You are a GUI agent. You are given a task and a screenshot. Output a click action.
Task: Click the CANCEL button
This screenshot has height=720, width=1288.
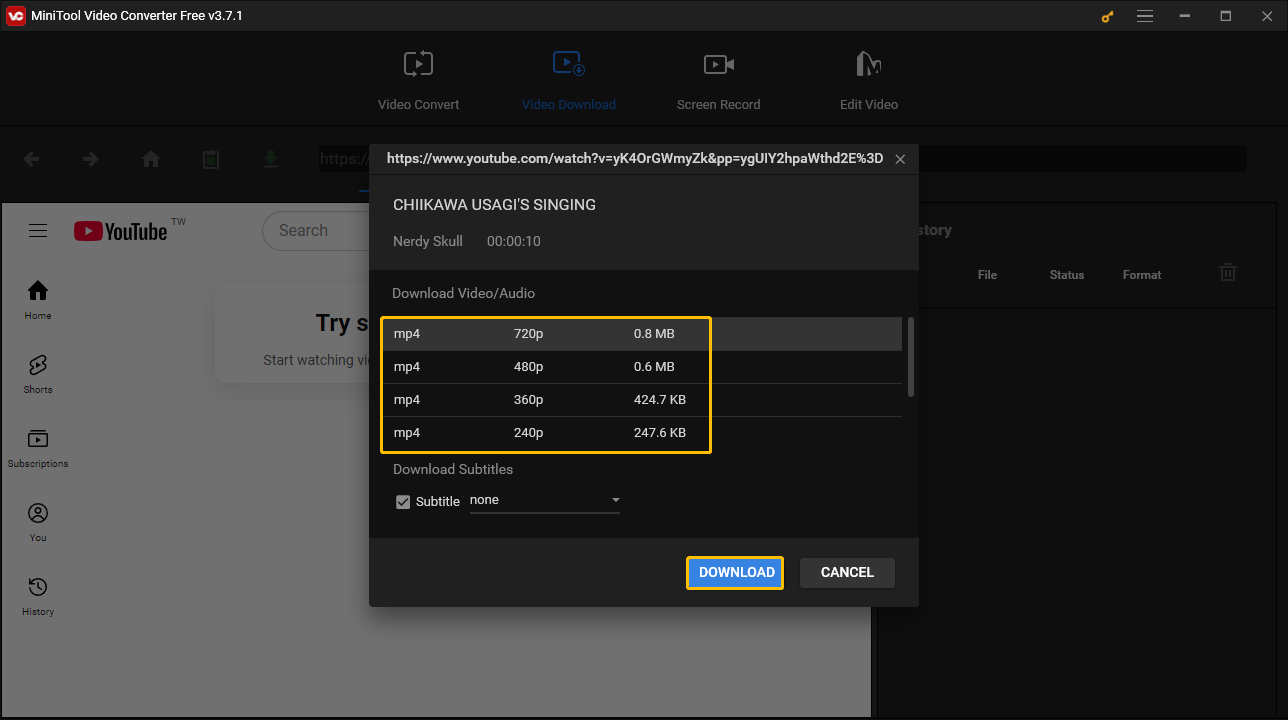click(847, 572)
